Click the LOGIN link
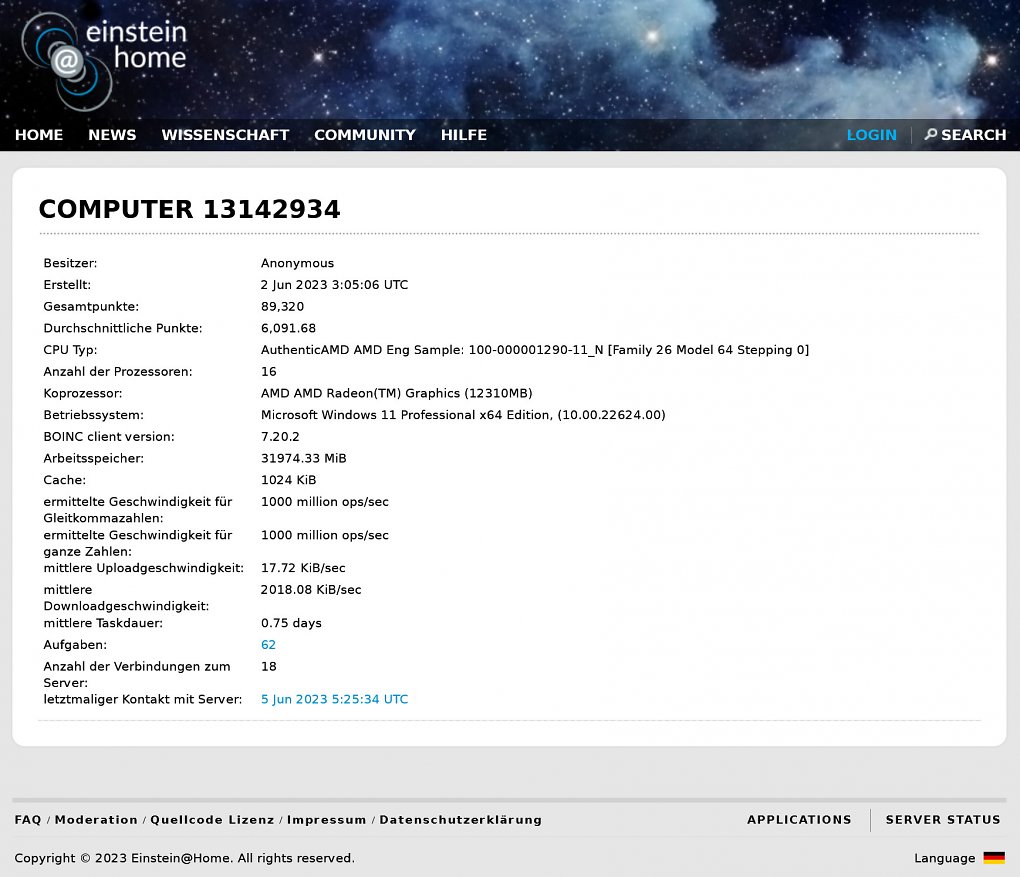Image resolution: width=1020 pixels, height=877 pixels. [x=872, y=135]
